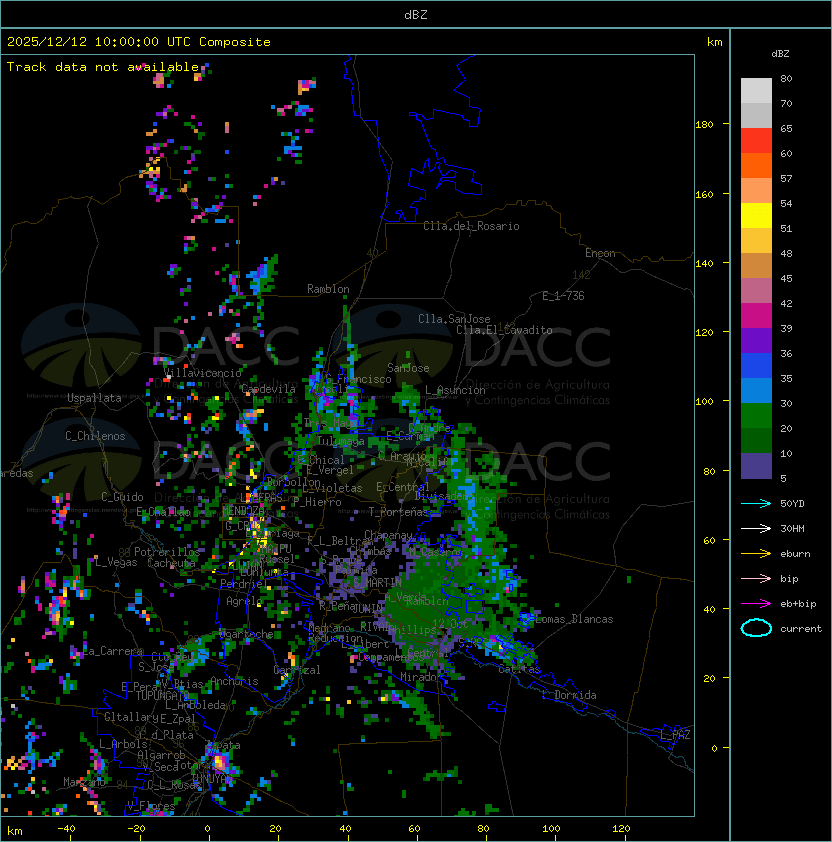832x842 pixels.
Task: Click the 'Villavicencio' place label
Action: [203, 373]
